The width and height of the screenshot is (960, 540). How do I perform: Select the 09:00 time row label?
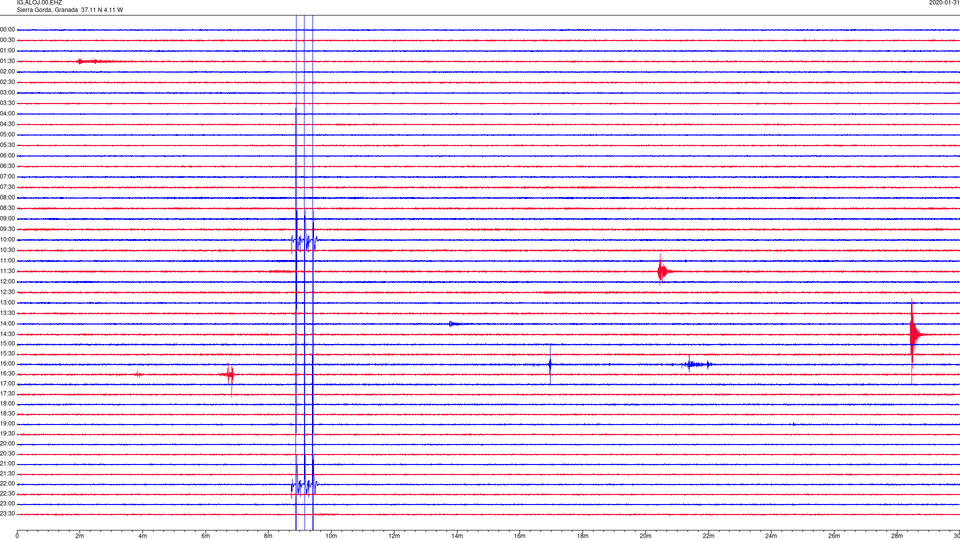7,219
